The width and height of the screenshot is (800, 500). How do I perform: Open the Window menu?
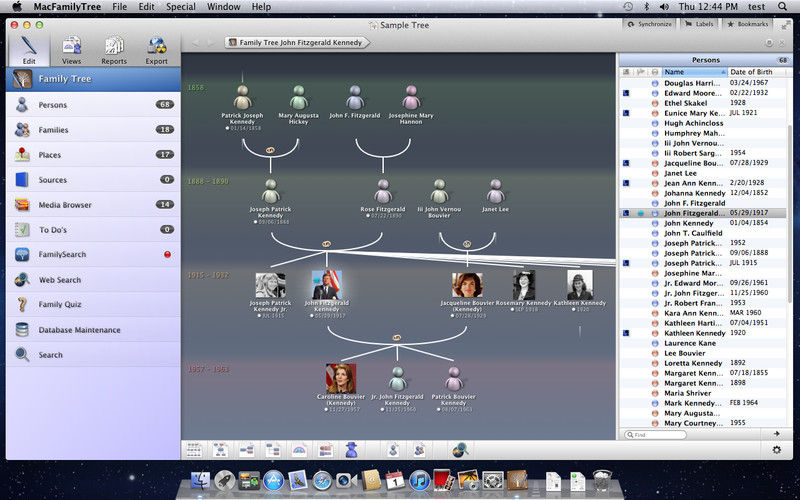click(223, 7)
